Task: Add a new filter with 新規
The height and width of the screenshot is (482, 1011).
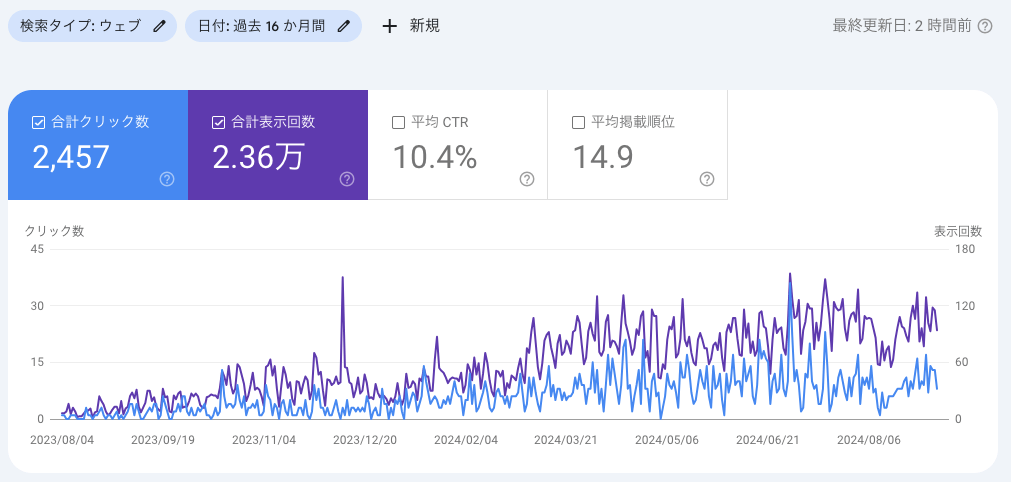Action: (x=411, y=26)
